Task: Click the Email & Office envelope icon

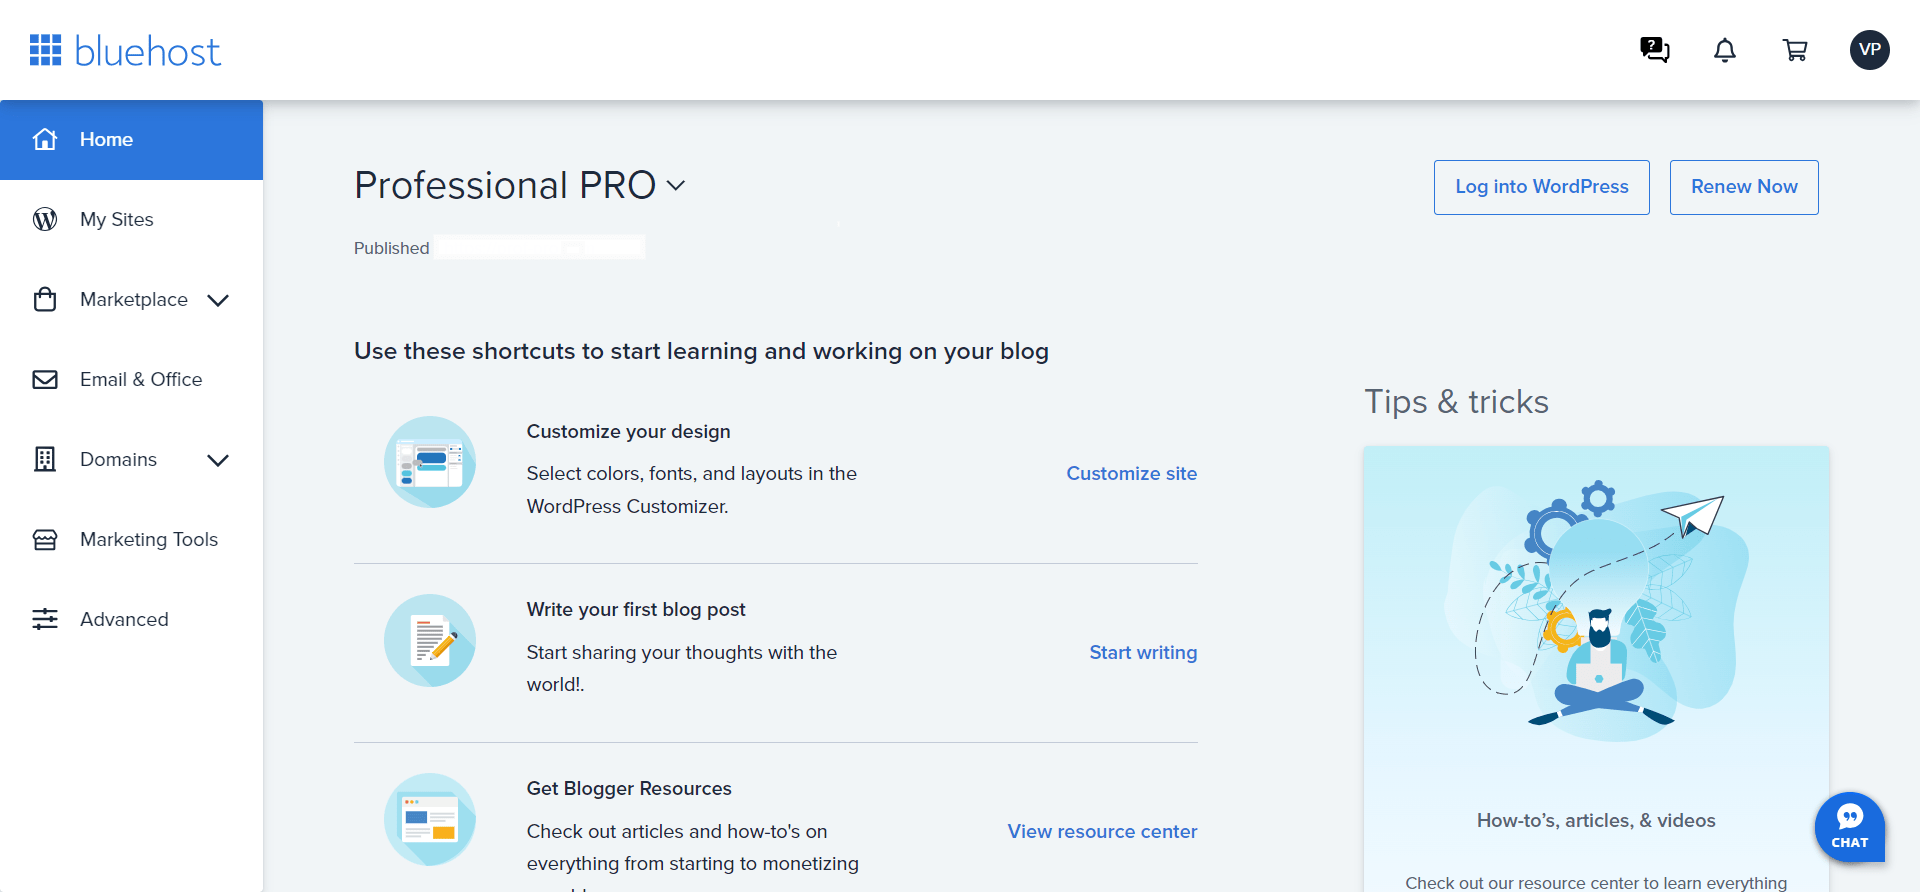Action: (x=45, y=379)
